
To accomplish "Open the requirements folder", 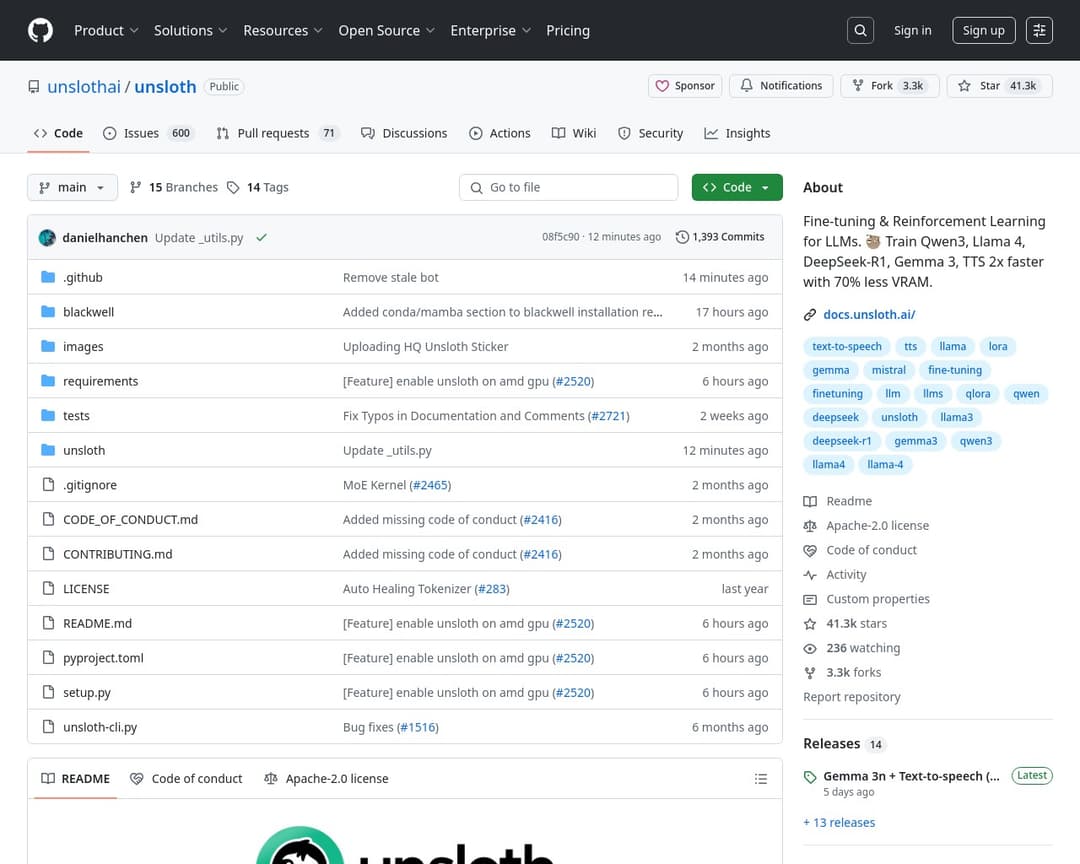I will click(x=101, y=381).
